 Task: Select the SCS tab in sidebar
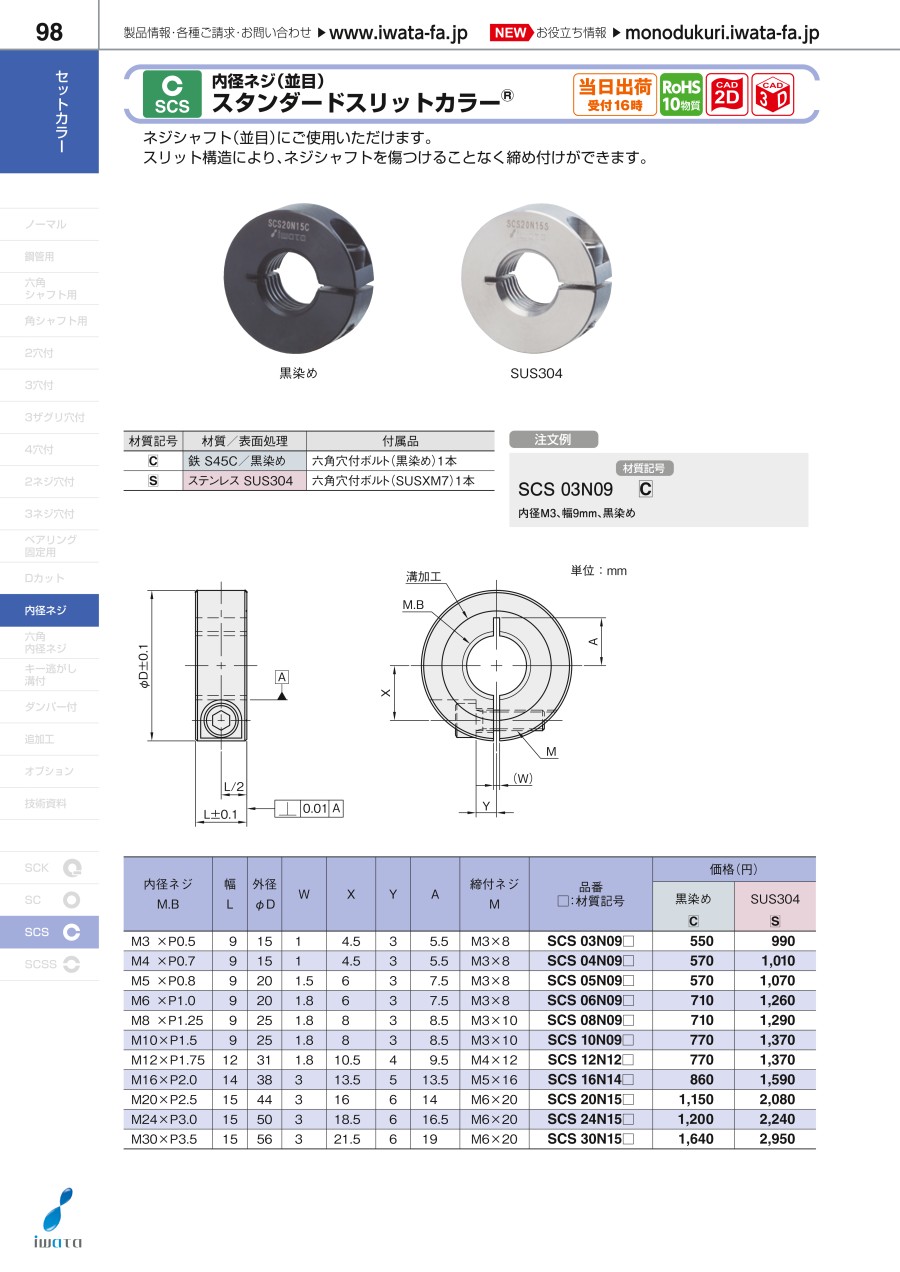coord(49,932)
